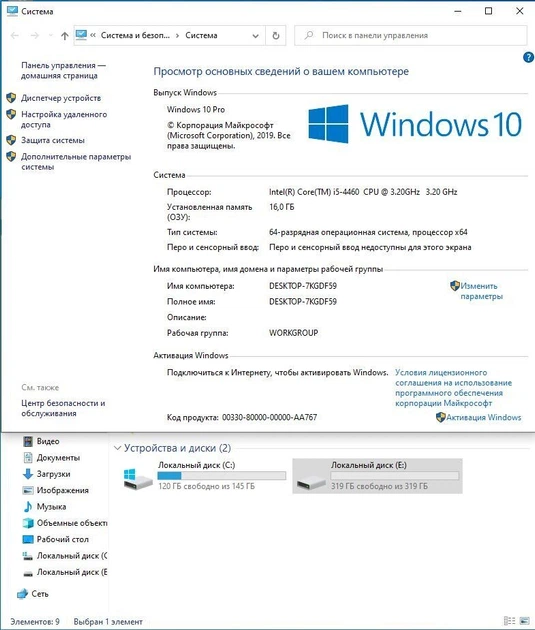
Task: Click 120 ГБ свободно из 145 ГБ text
Action: [x=206, y=486]
